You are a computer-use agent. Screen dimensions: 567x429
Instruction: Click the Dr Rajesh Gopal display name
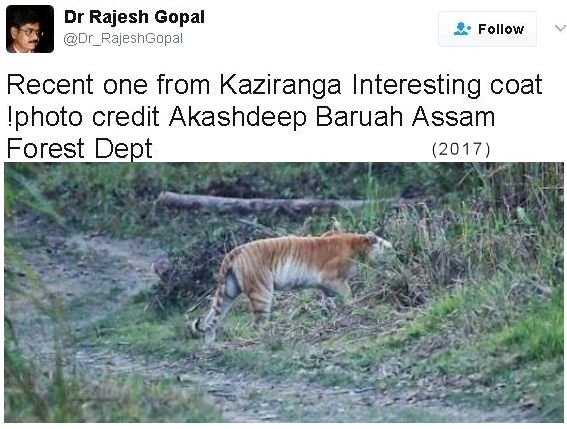point(134,17)
